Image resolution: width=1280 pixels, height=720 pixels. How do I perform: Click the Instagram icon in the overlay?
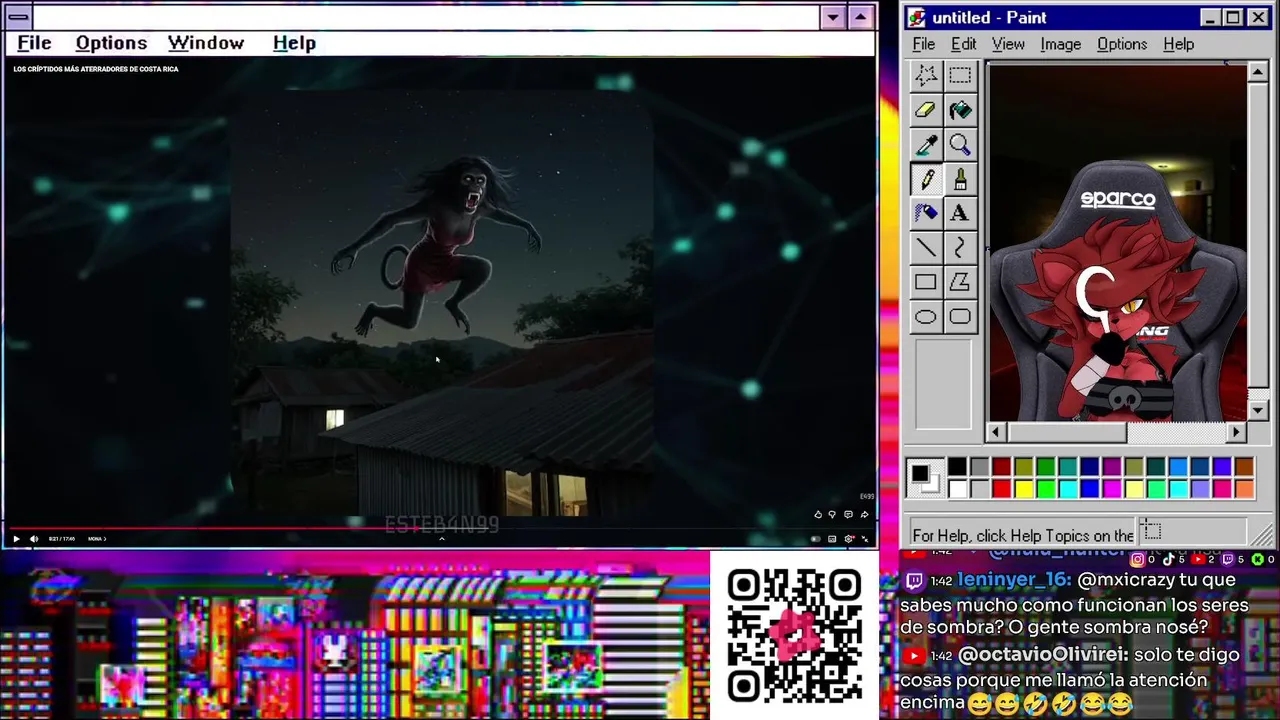tap(1136, 560)
